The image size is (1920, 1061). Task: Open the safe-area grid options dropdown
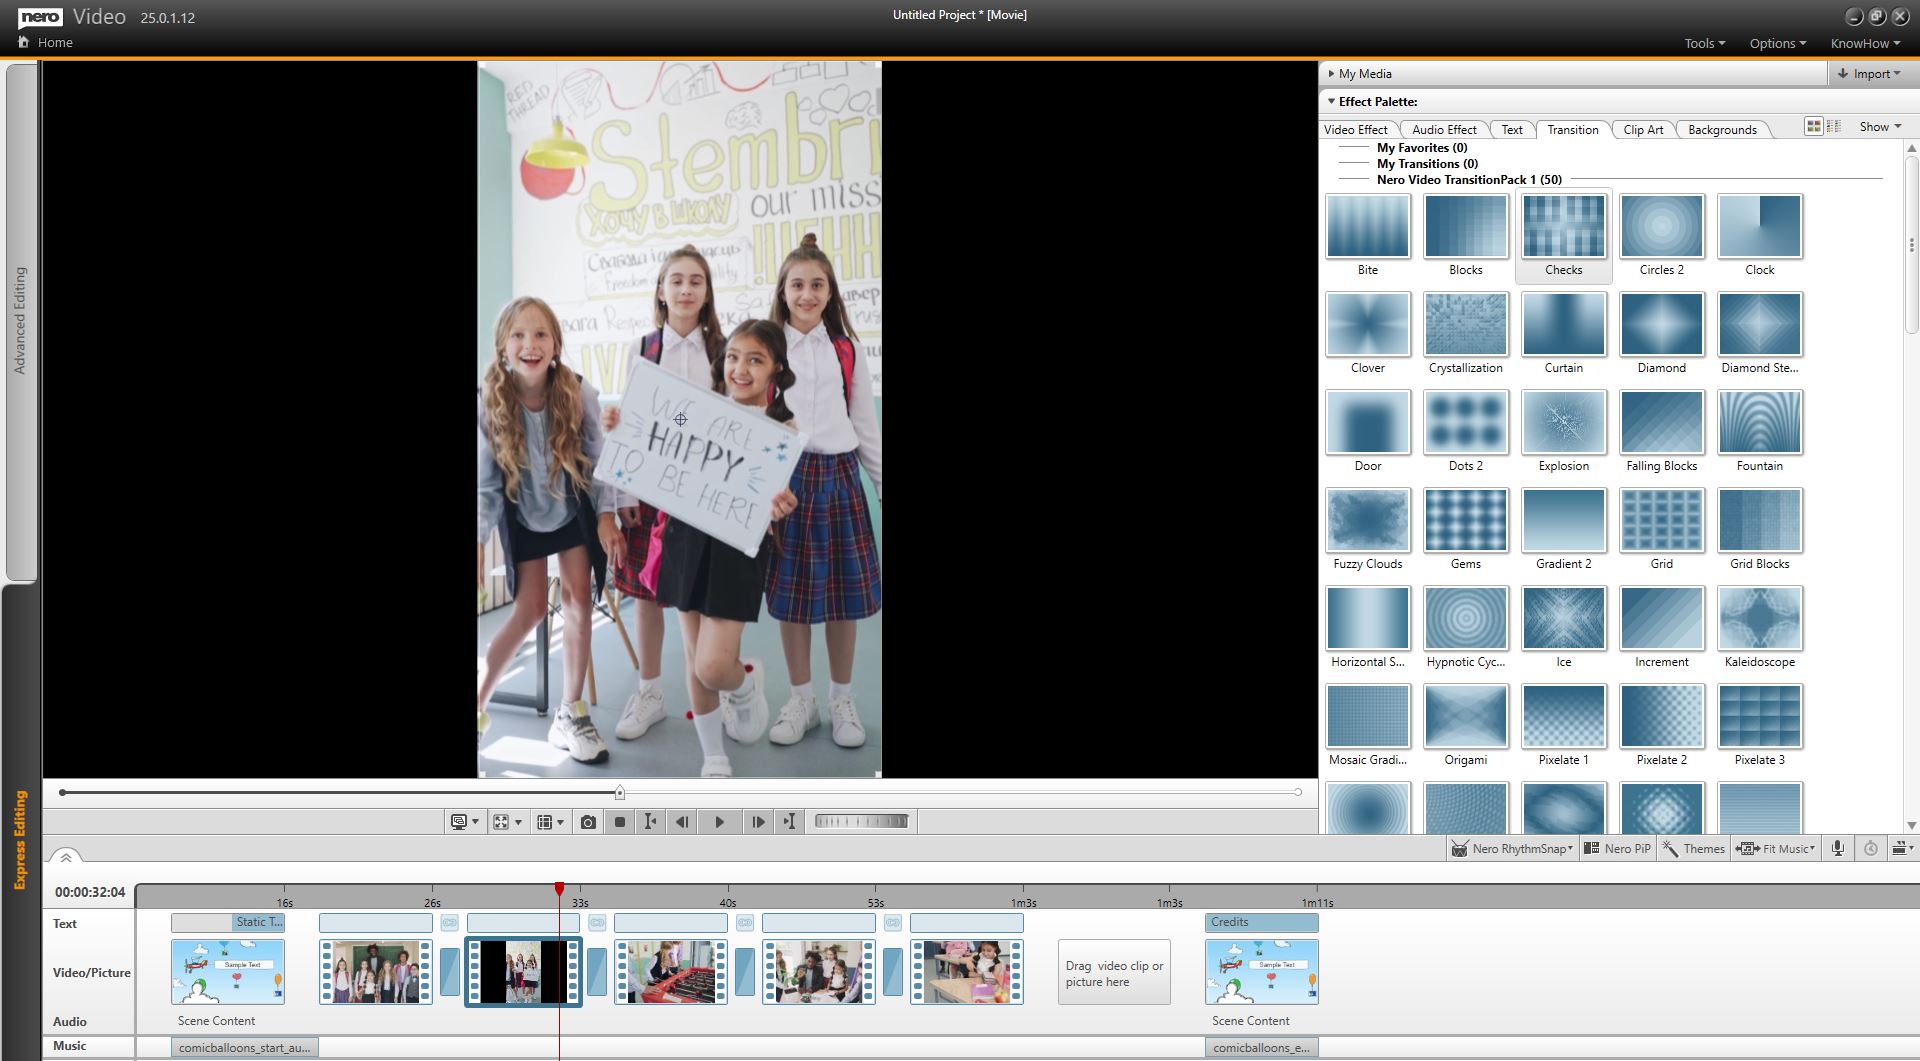[550, 822]
